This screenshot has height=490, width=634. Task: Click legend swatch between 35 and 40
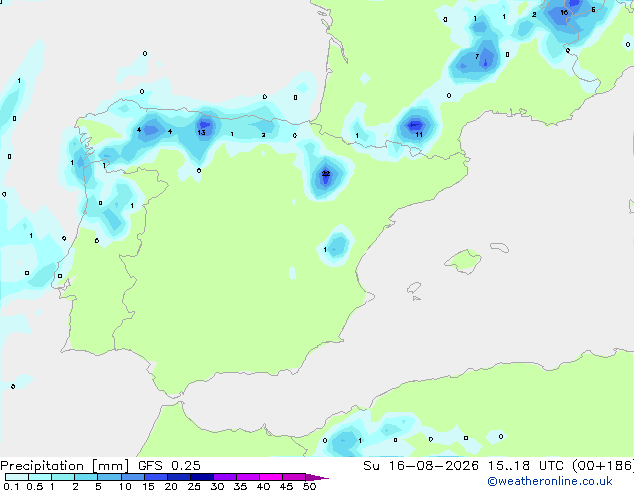pos(247,477)
